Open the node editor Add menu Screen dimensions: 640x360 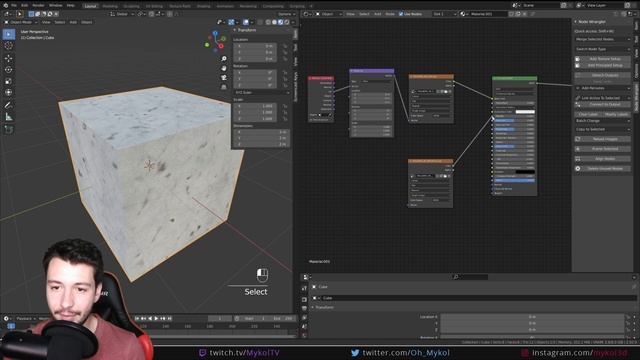coord(377,14)
